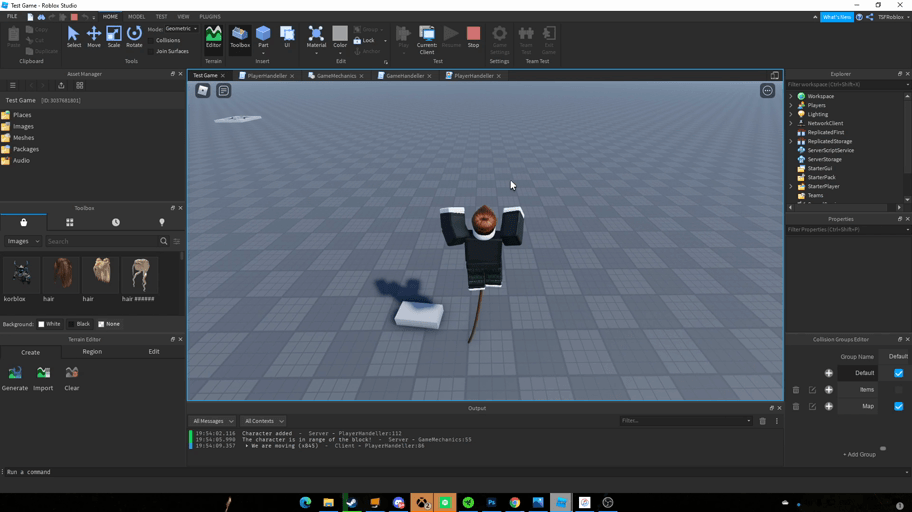Generate terrain in Terrain Editor

pos(15,378)
